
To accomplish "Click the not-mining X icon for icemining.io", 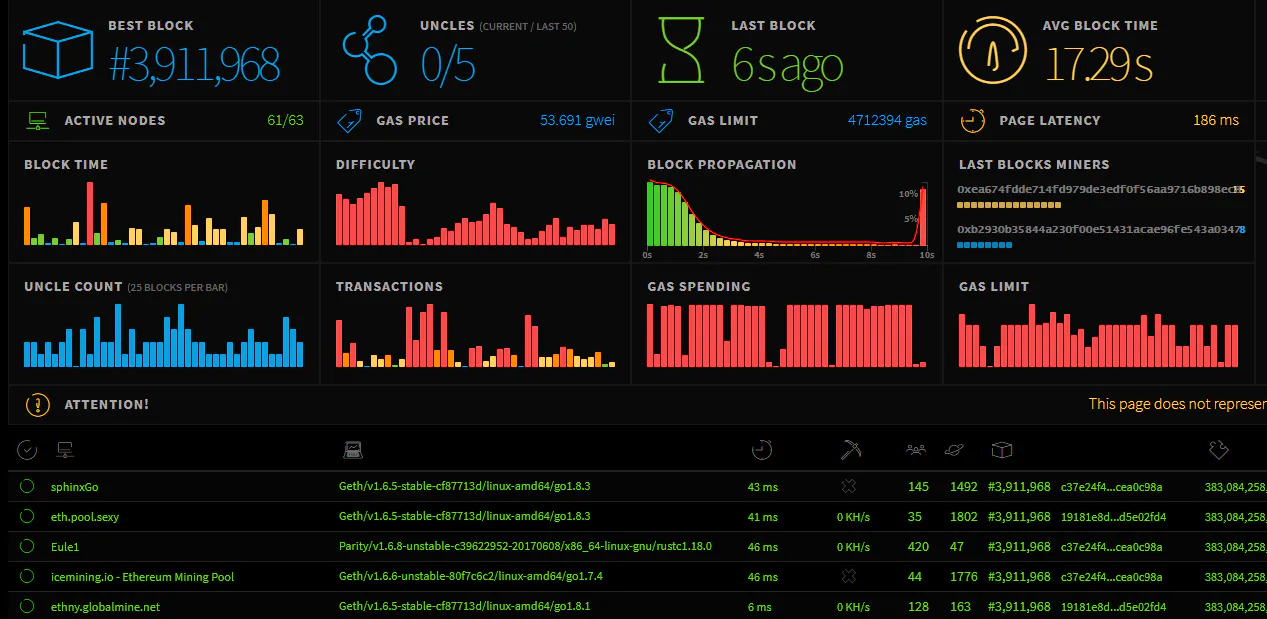I will 849,577.
